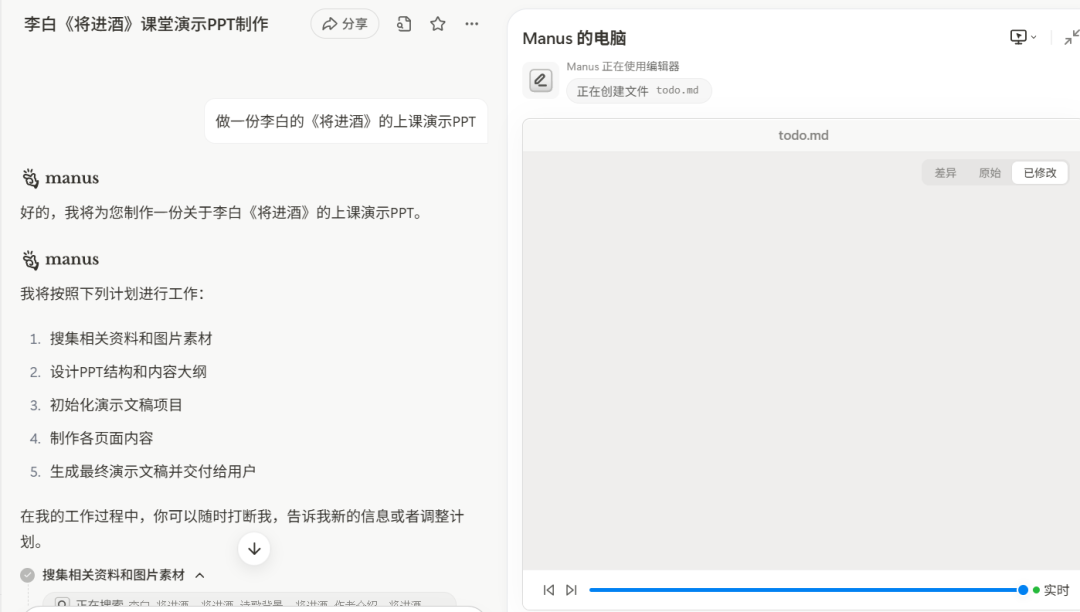The width and height of the screenshot is (1080, 612).
Task: Click the file export icon beside 分享
Action: point(403,23)
